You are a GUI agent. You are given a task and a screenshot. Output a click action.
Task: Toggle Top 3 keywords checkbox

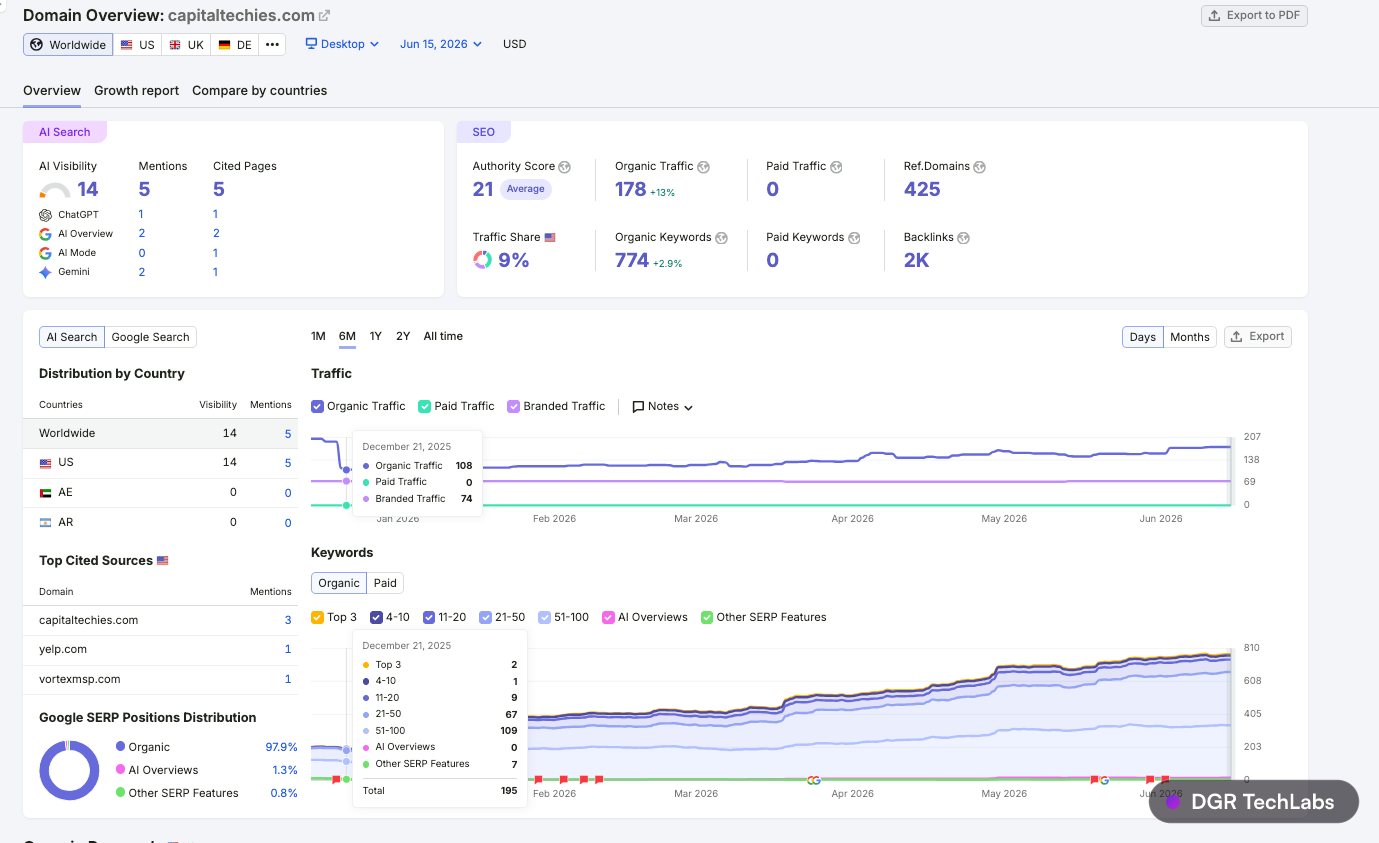pos(317,617)
